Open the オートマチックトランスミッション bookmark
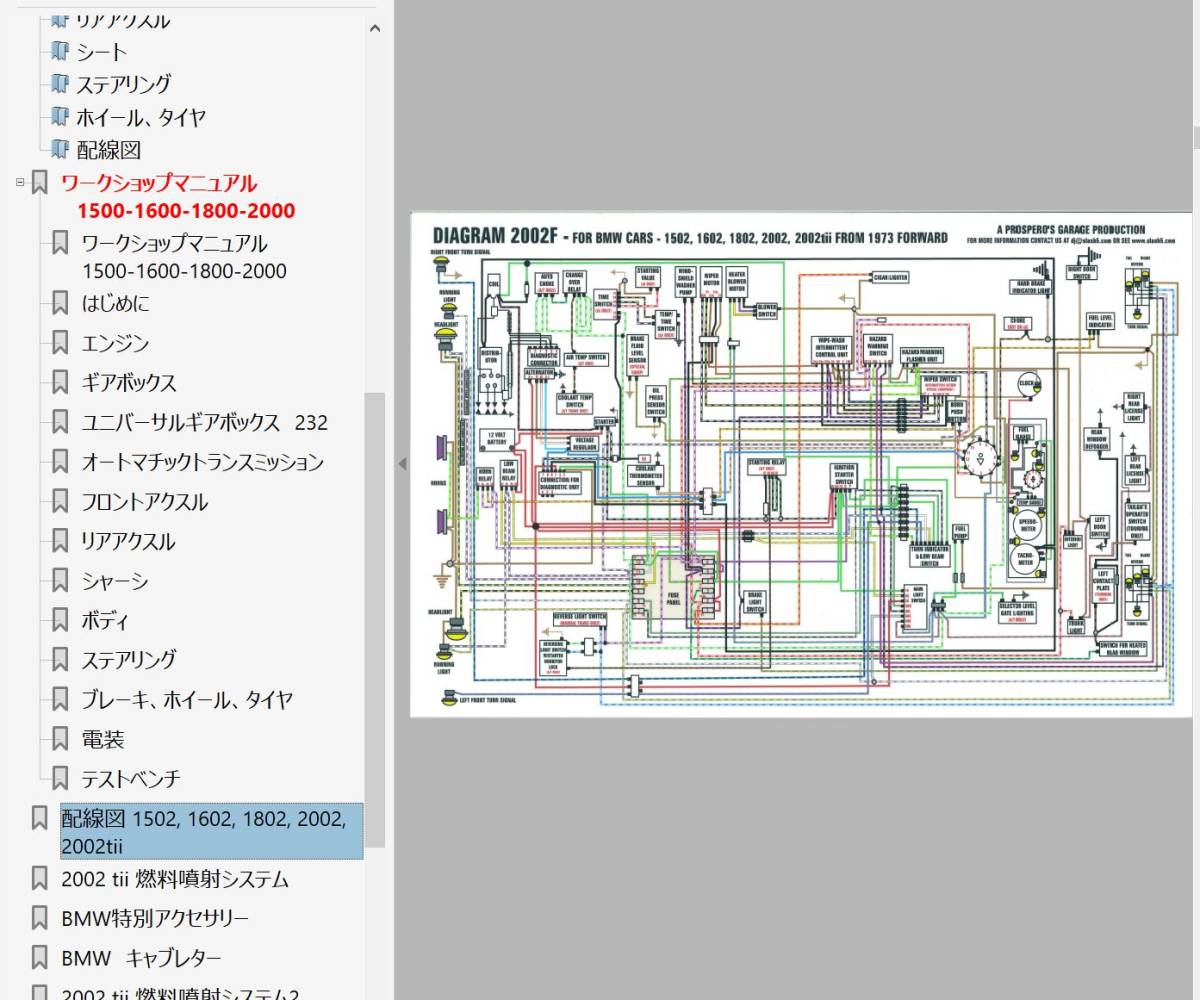The image size is (1200, 1000). pyautogui.click(x=203, y=462)
